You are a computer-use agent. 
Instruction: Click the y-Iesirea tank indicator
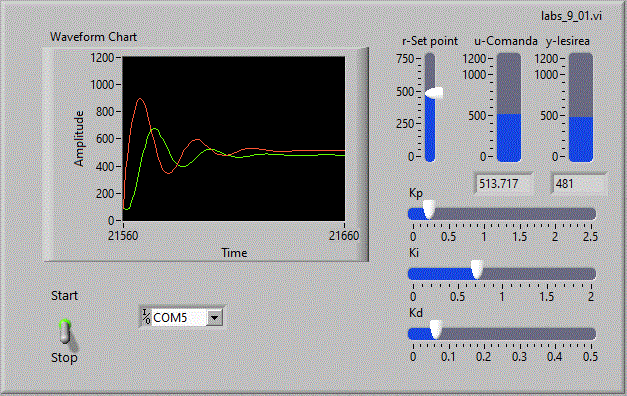(581, 107)
